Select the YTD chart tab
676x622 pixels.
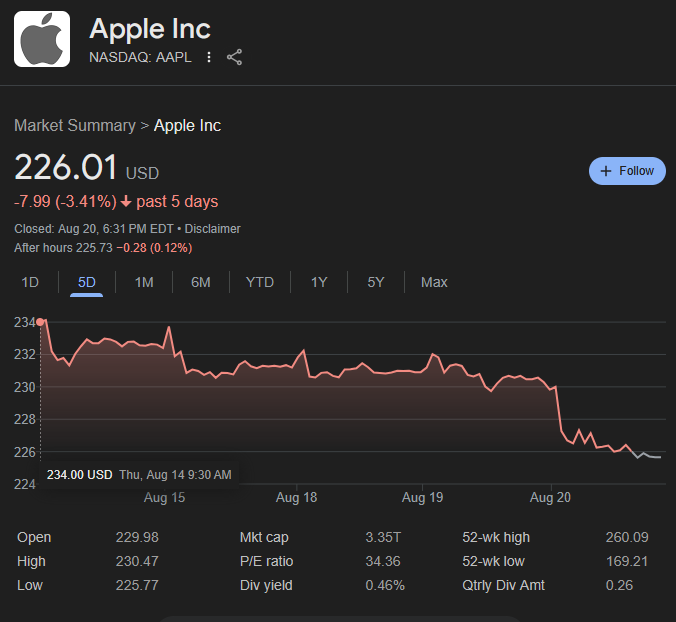[260, 283]
